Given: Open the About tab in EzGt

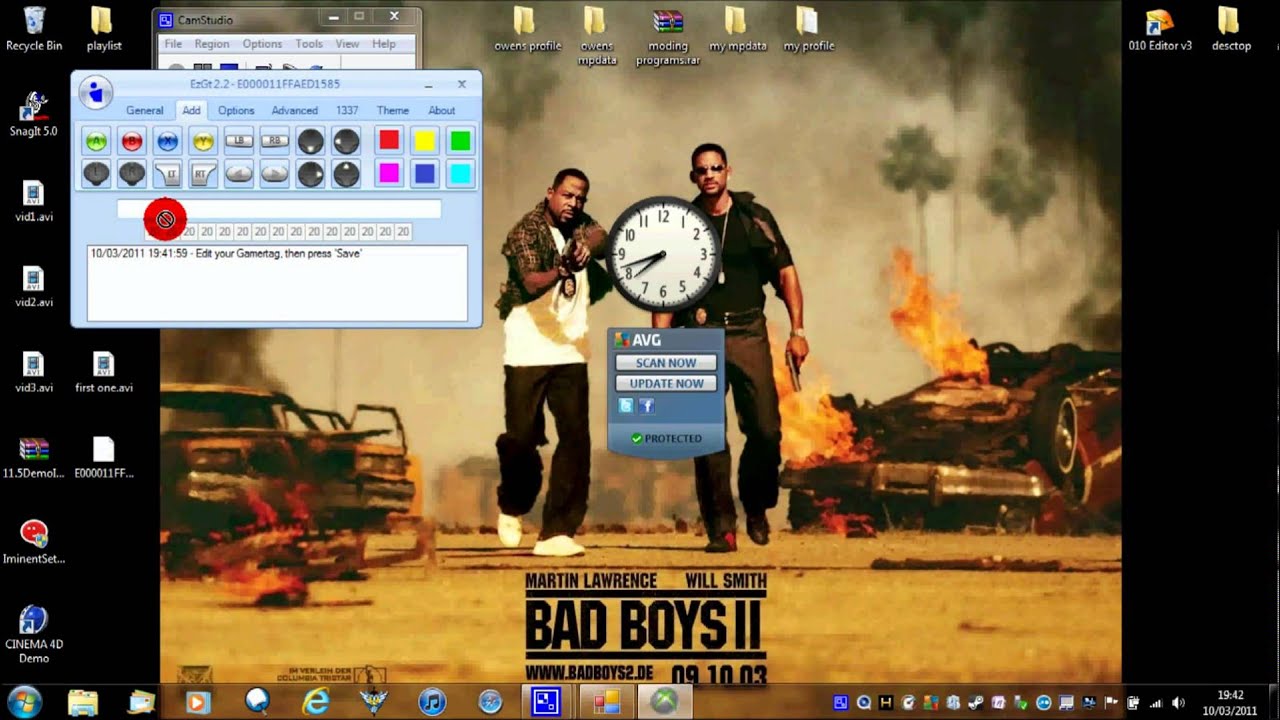Looking at the screenshot, I should point(441,110).
